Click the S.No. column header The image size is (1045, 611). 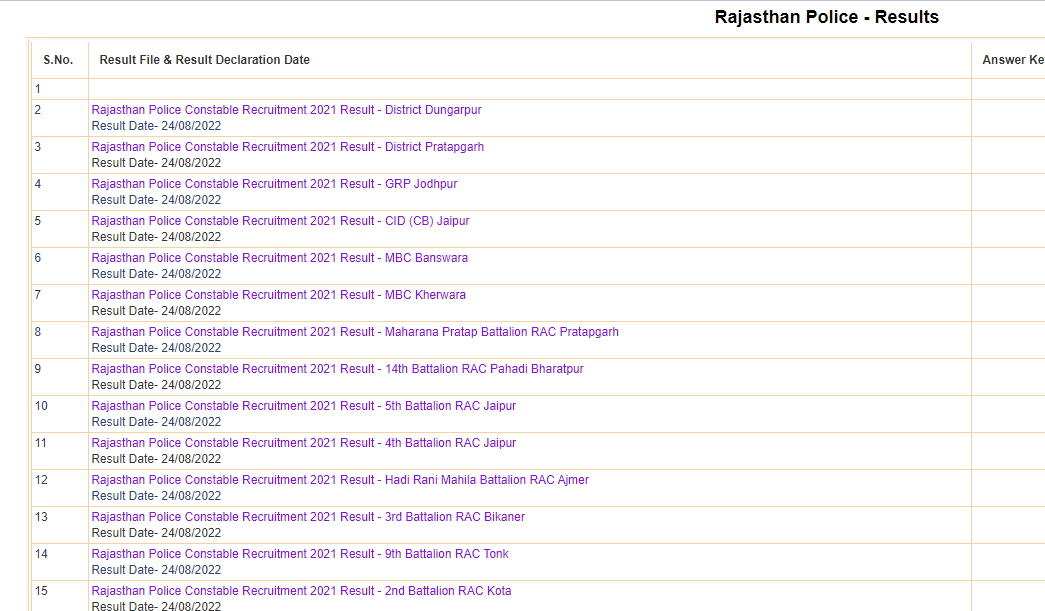[x=58, y=60]
